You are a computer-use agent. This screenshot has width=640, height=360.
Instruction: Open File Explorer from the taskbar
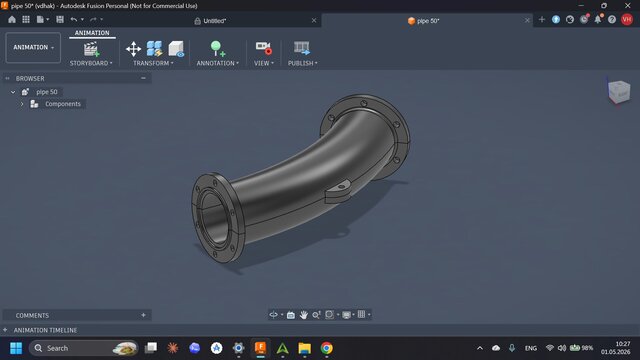tap(304, 348)
